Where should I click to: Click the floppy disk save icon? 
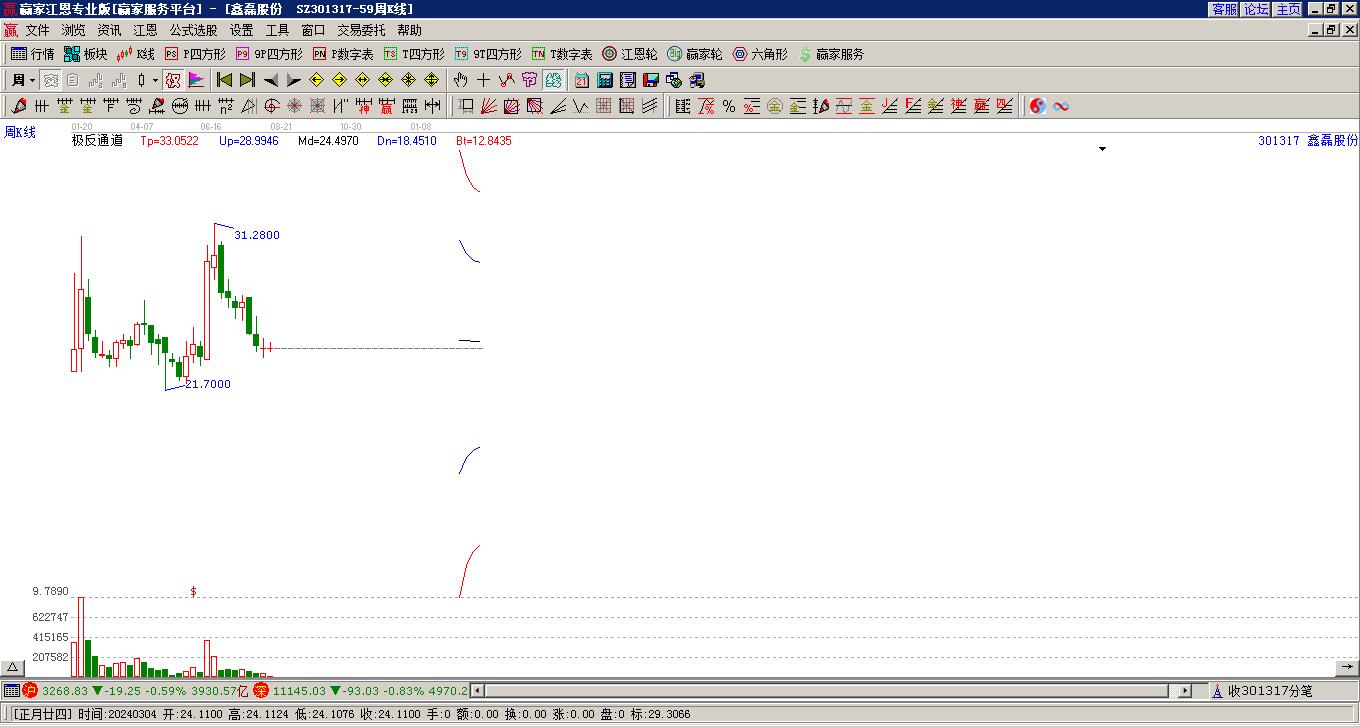[651, 80]
